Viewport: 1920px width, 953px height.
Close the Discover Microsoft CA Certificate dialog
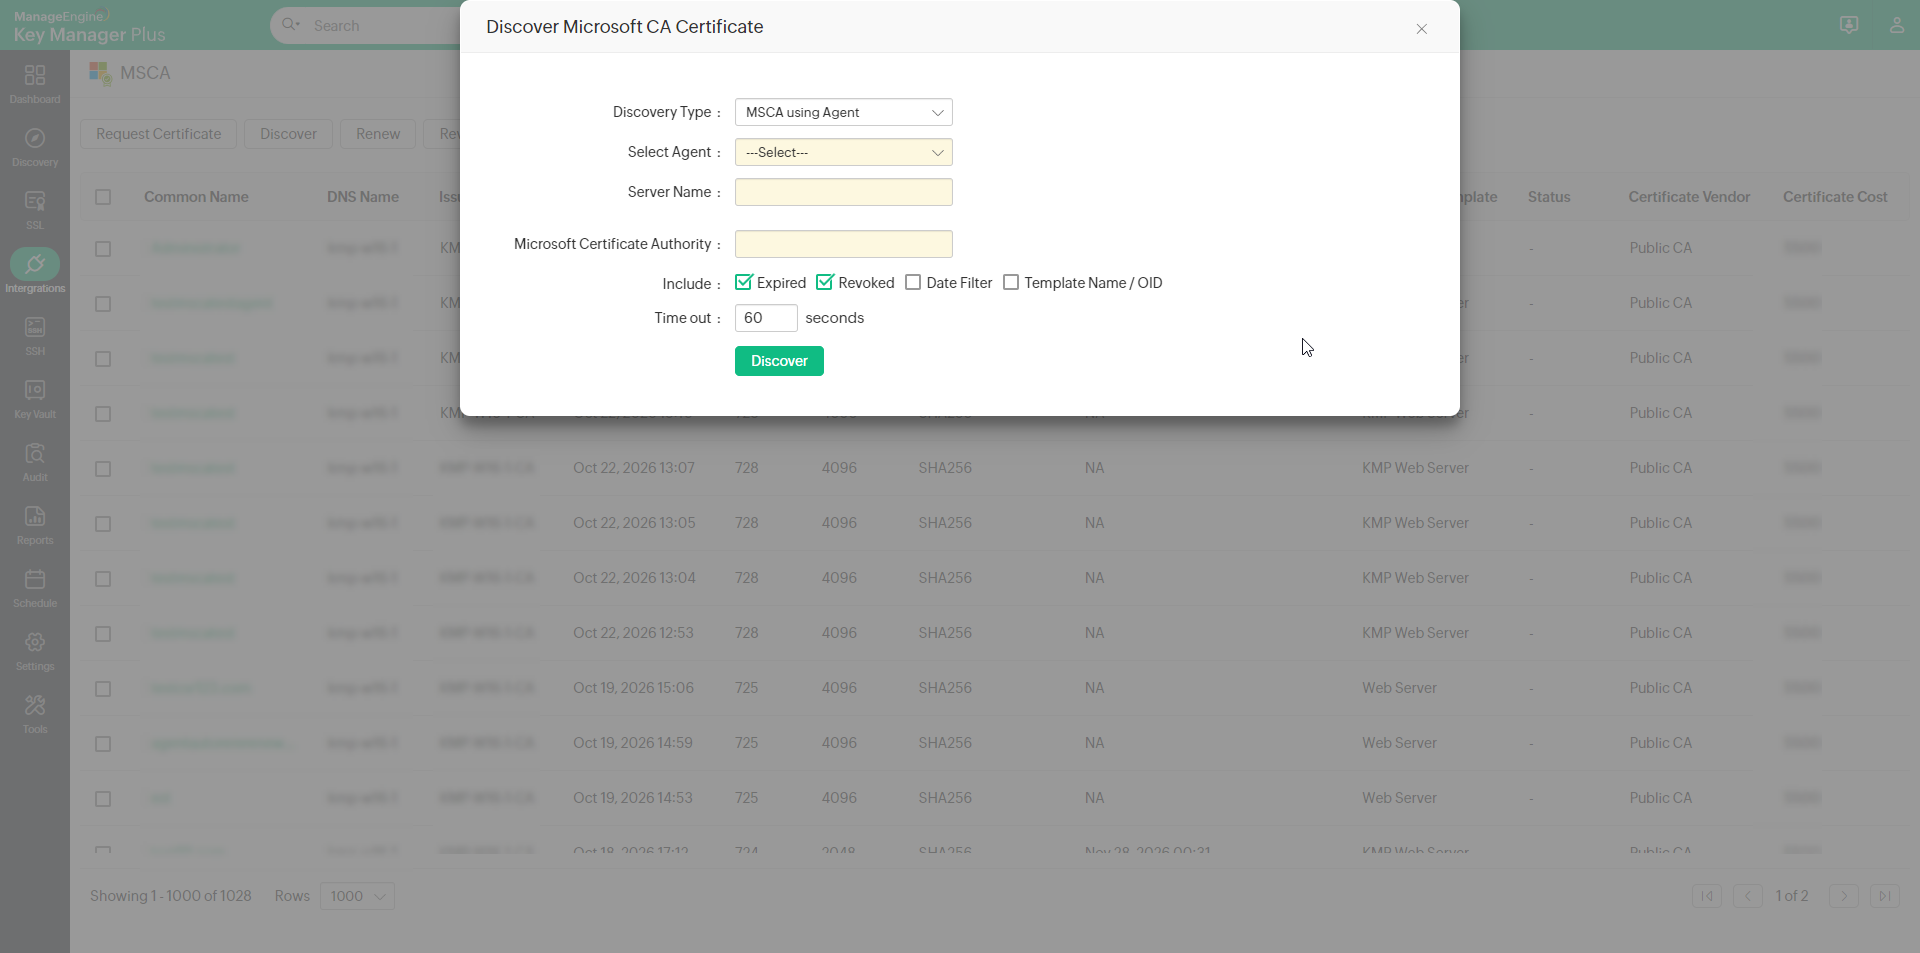[1421, 29]
